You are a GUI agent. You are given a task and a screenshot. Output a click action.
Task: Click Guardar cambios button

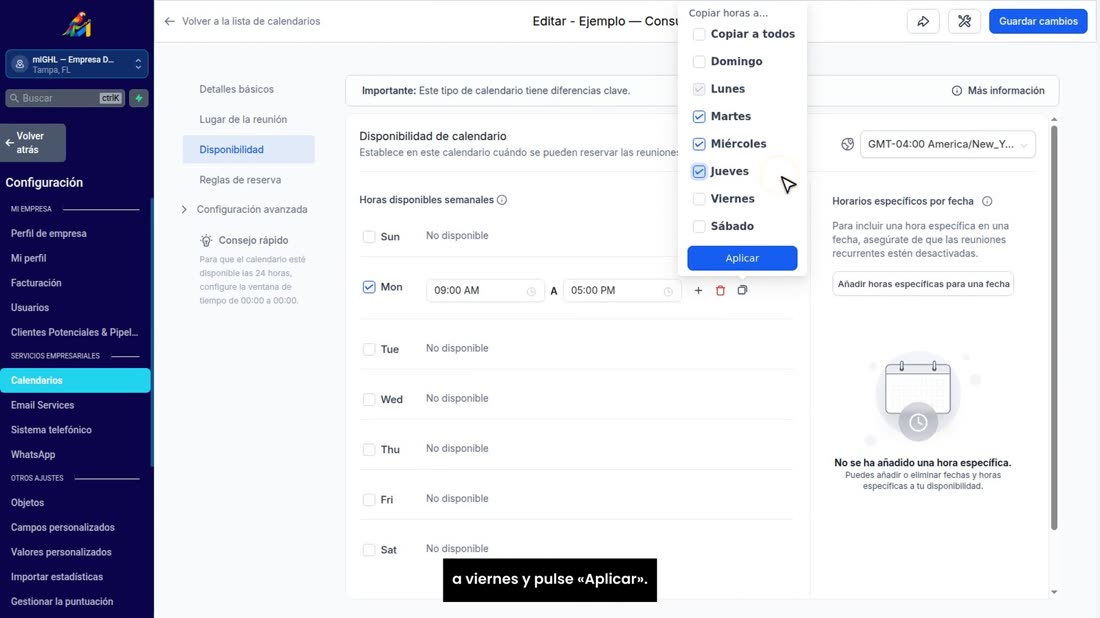[1038, 21]
